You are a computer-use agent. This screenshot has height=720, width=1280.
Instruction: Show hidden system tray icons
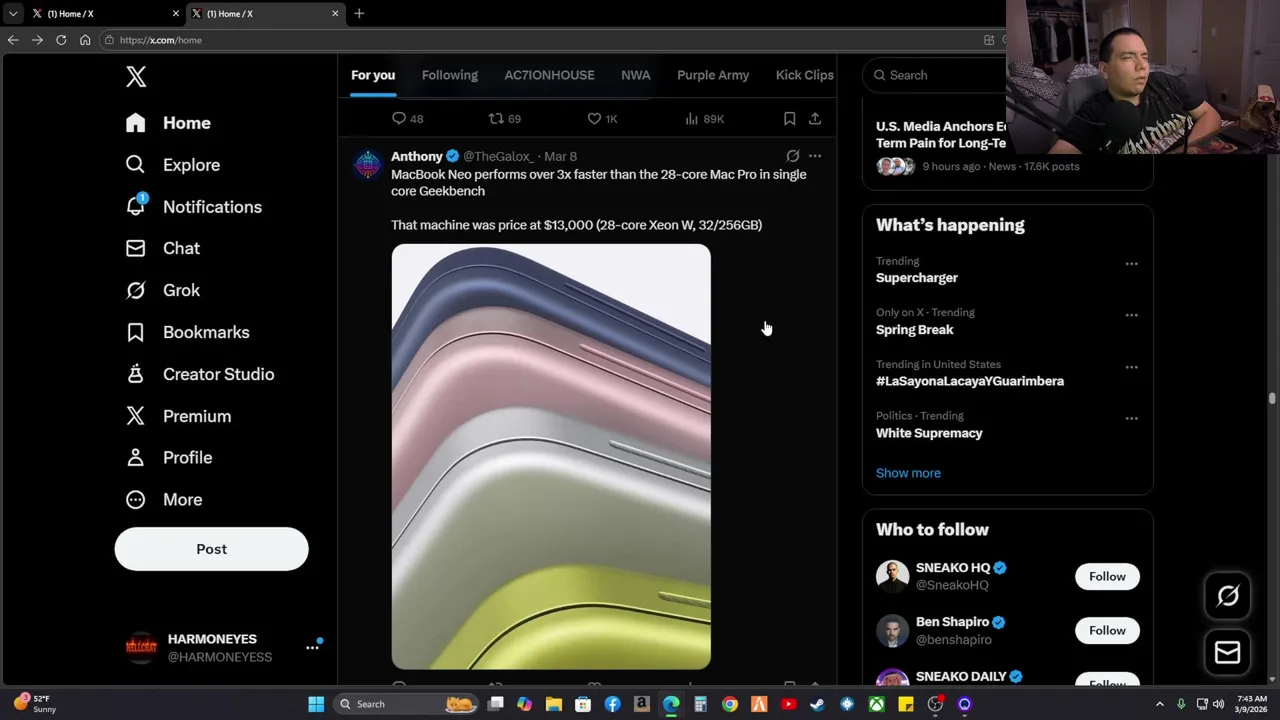pyautogui.click(x=1160, y=704)
